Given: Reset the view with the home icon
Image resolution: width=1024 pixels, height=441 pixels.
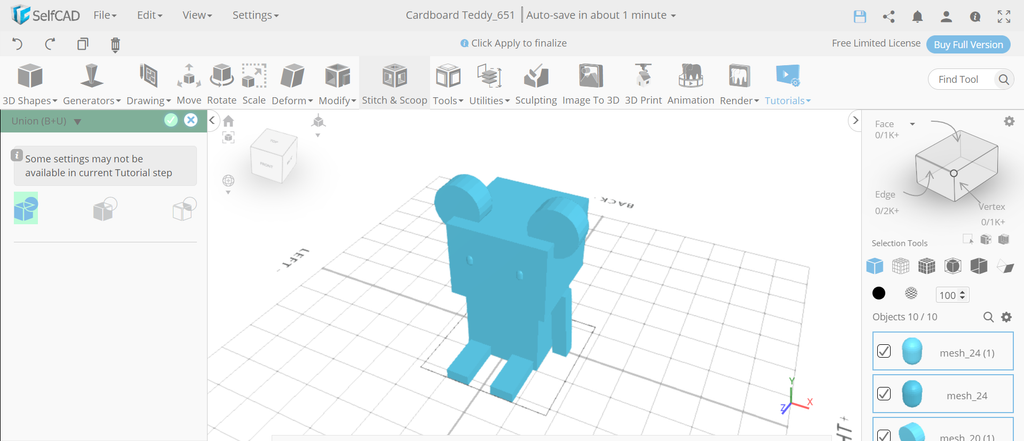Looking at the screenshot, I should pos(228,121).
